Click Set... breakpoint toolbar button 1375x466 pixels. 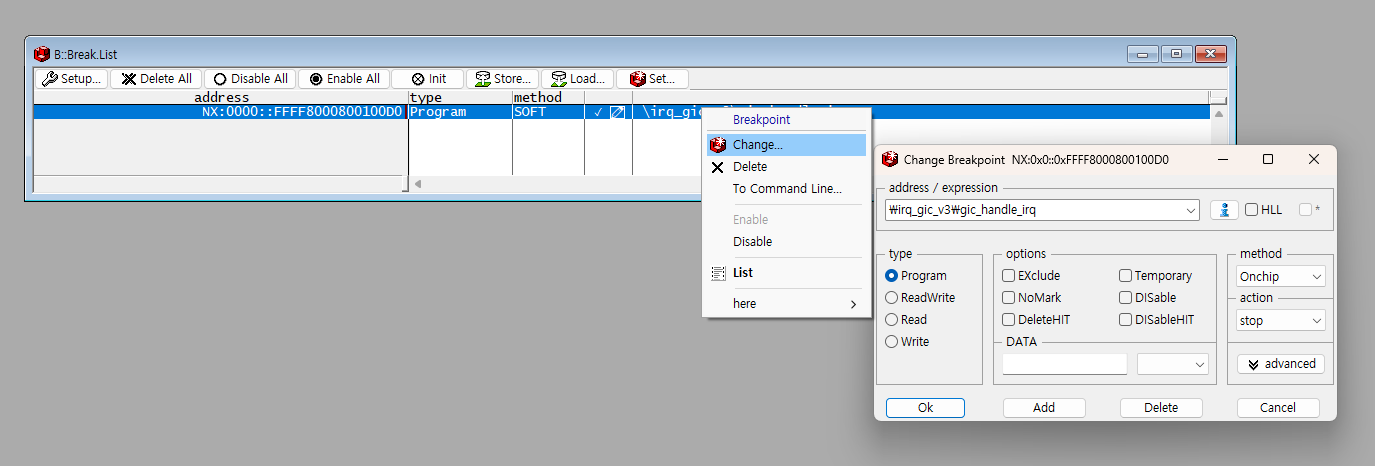click(x=652, y=79)
